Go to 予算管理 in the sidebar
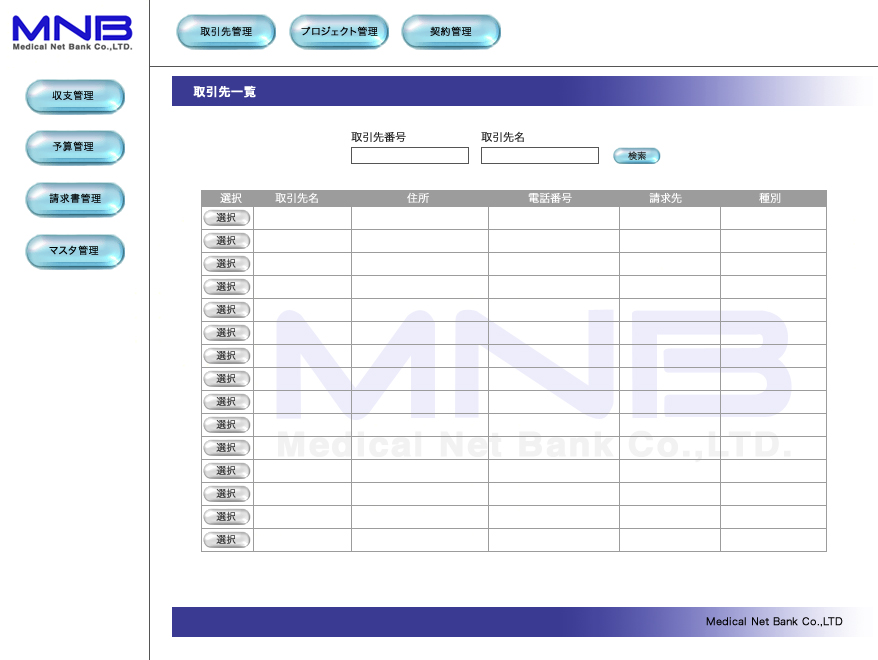The image size is (878, 660). (74, 147)
